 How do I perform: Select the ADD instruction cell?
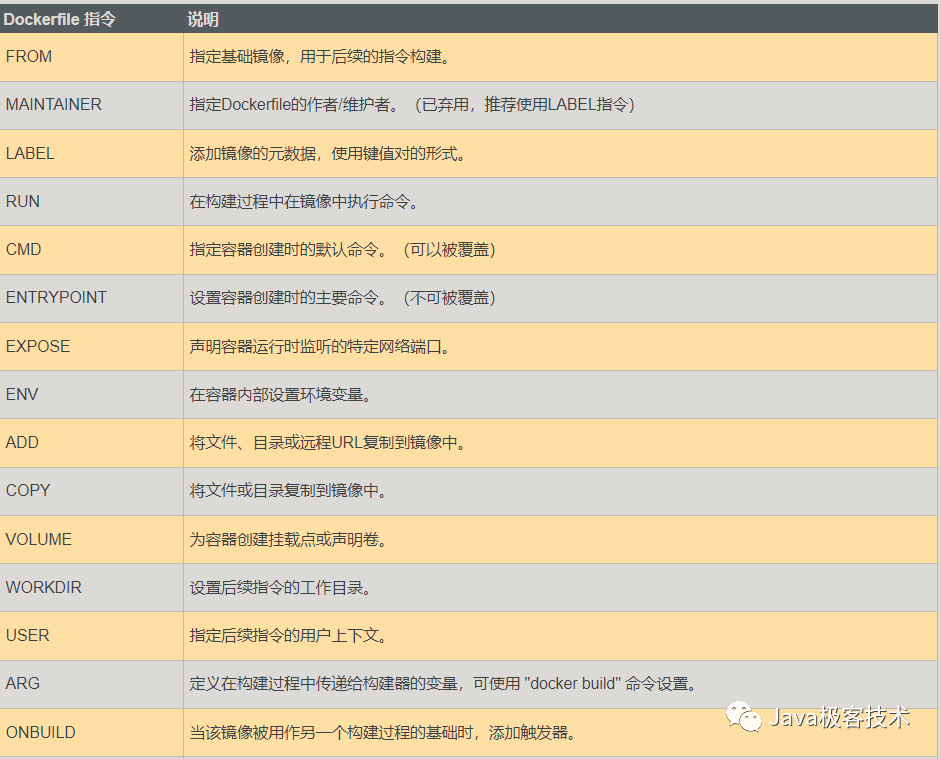point(91,443)
